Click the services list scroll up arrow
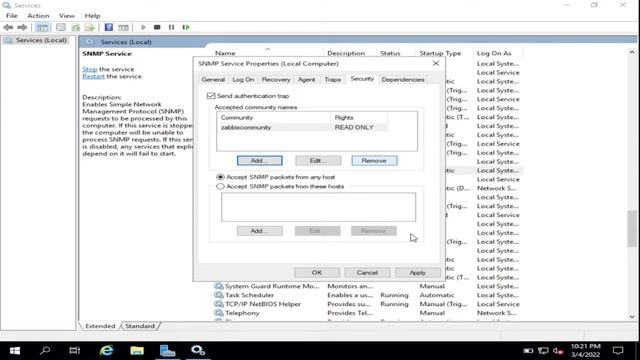 point(632,52)
